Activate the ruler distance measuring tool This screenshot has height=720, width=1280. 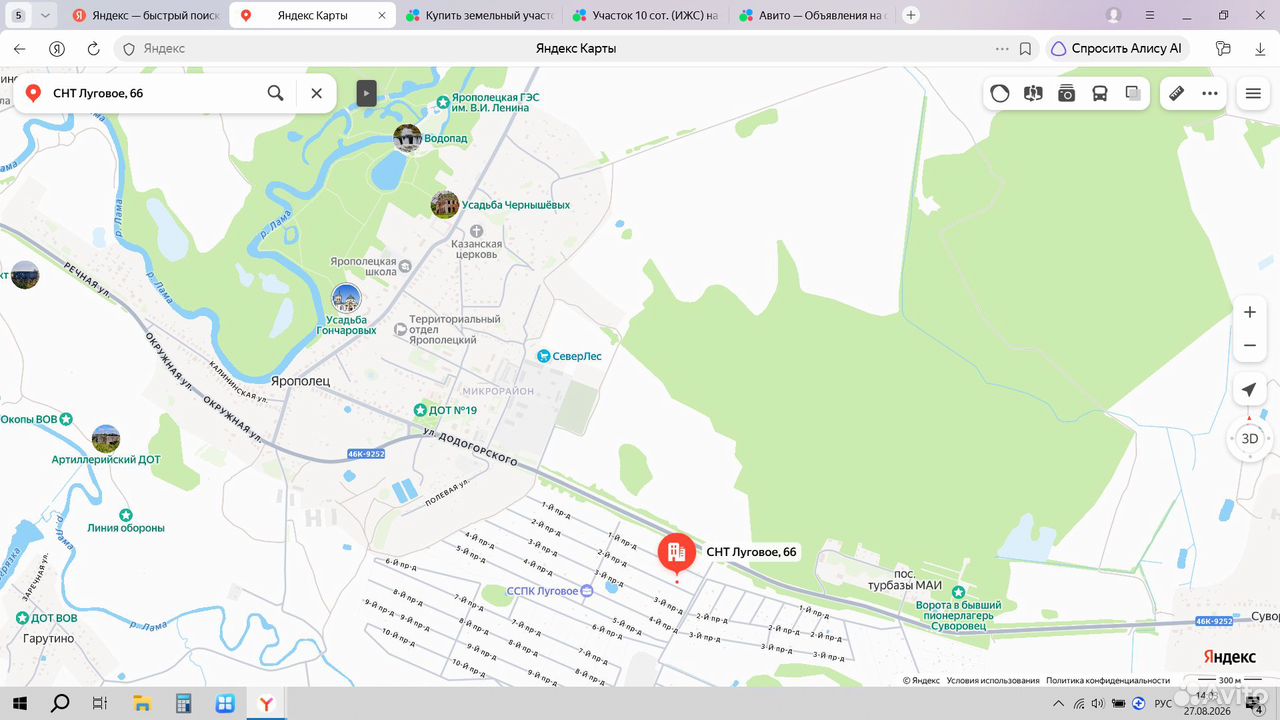(x=1177, y=93)
